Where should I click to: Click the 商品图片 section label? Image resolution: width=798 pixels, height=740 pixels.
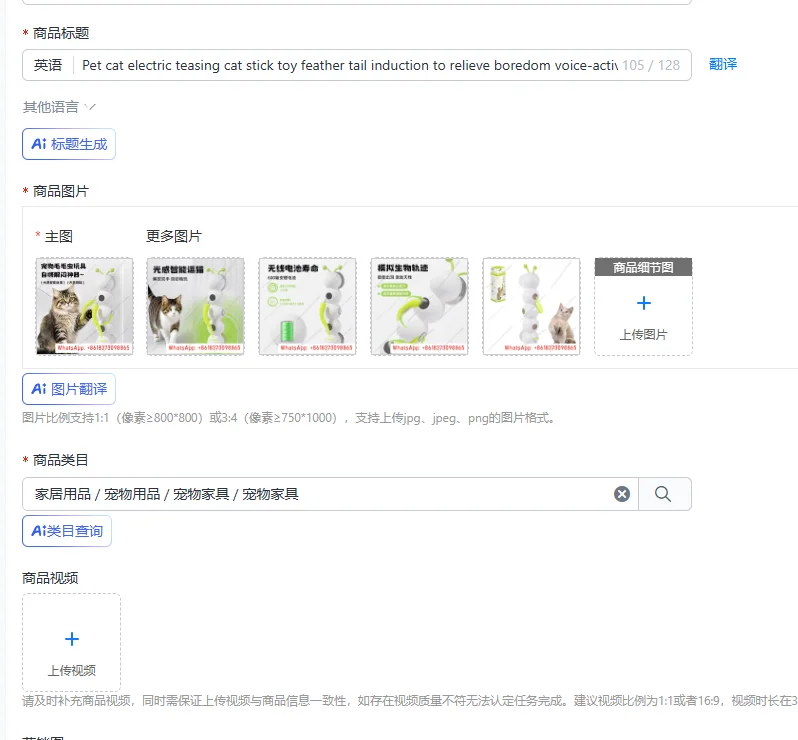click(x=61, y=191)
